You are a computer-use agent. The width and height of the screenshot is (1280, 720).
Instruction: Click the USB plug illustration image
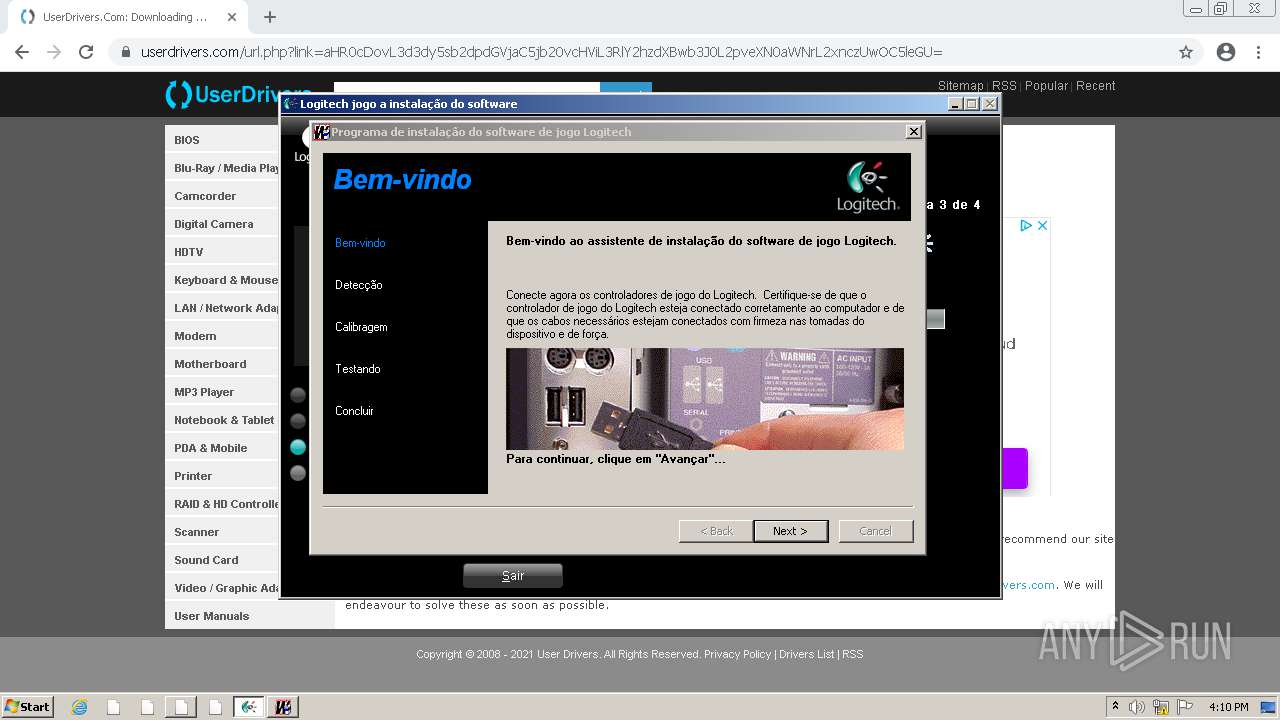click(705, 399)
